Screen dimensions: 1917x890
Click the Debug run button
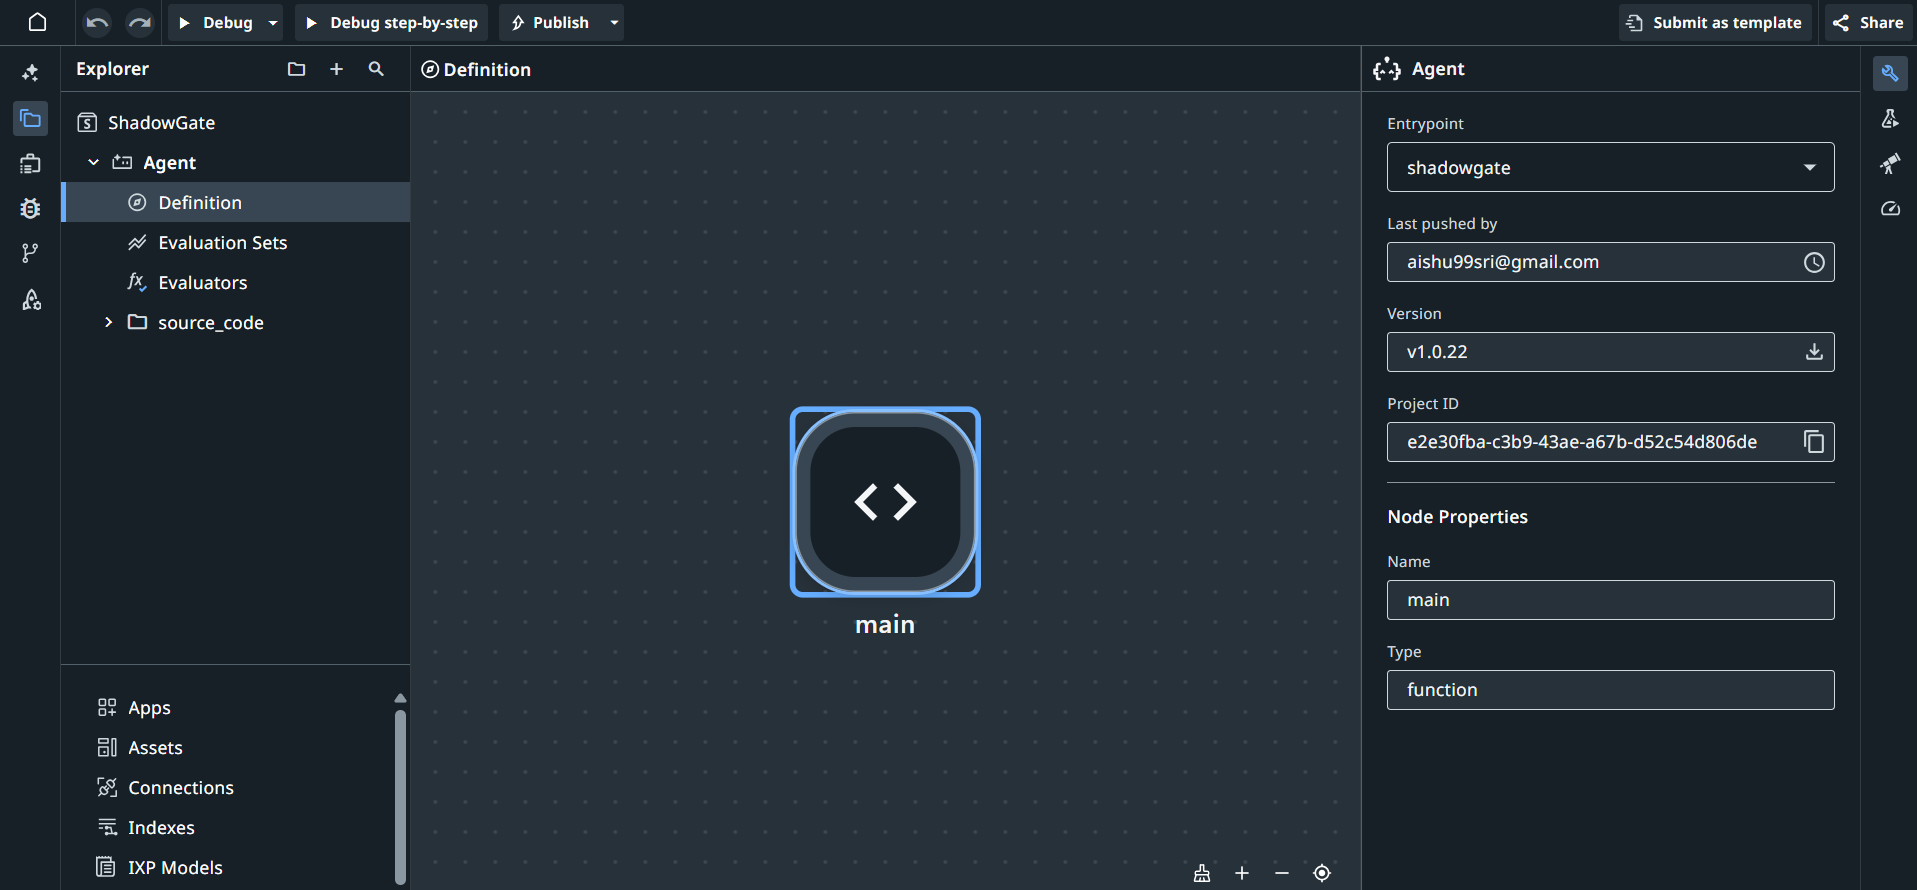pos(216,22)
